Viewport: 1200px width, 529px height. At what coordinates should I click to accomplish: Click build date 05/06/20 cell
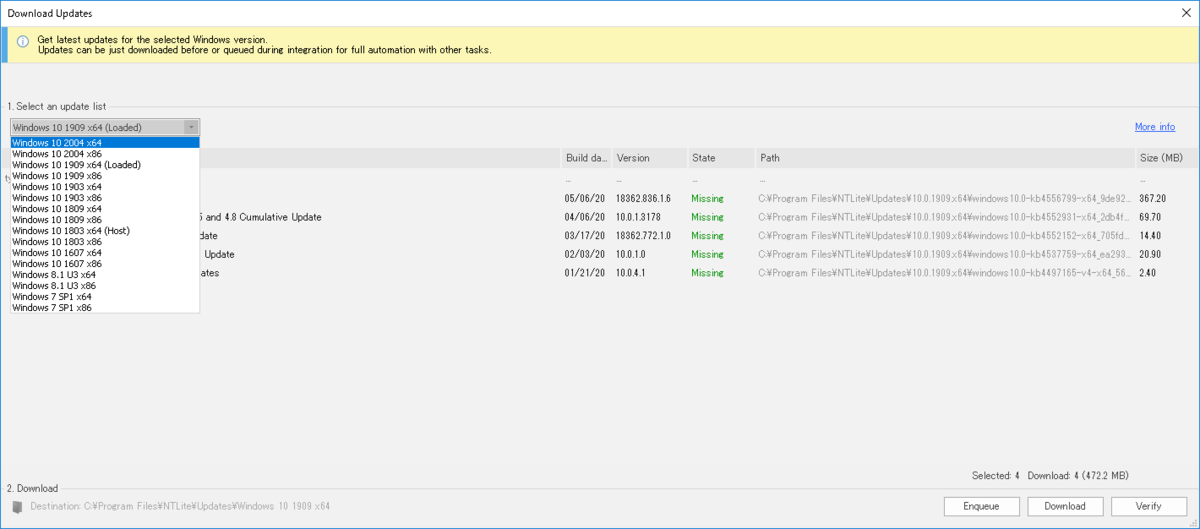[585, 199]
